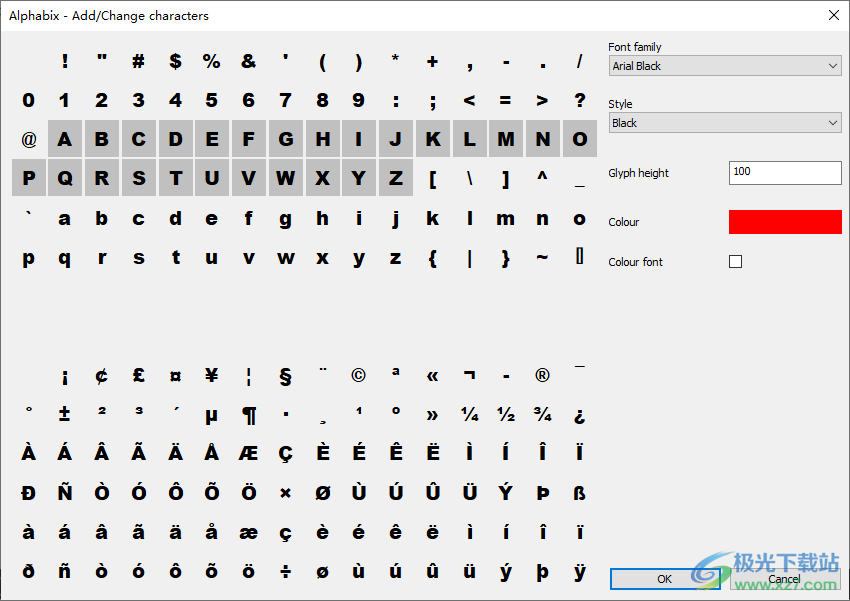Select the section sign § glyph
Image resolution: width=850 pixels, height=601 pixels.
coord(286,376)
